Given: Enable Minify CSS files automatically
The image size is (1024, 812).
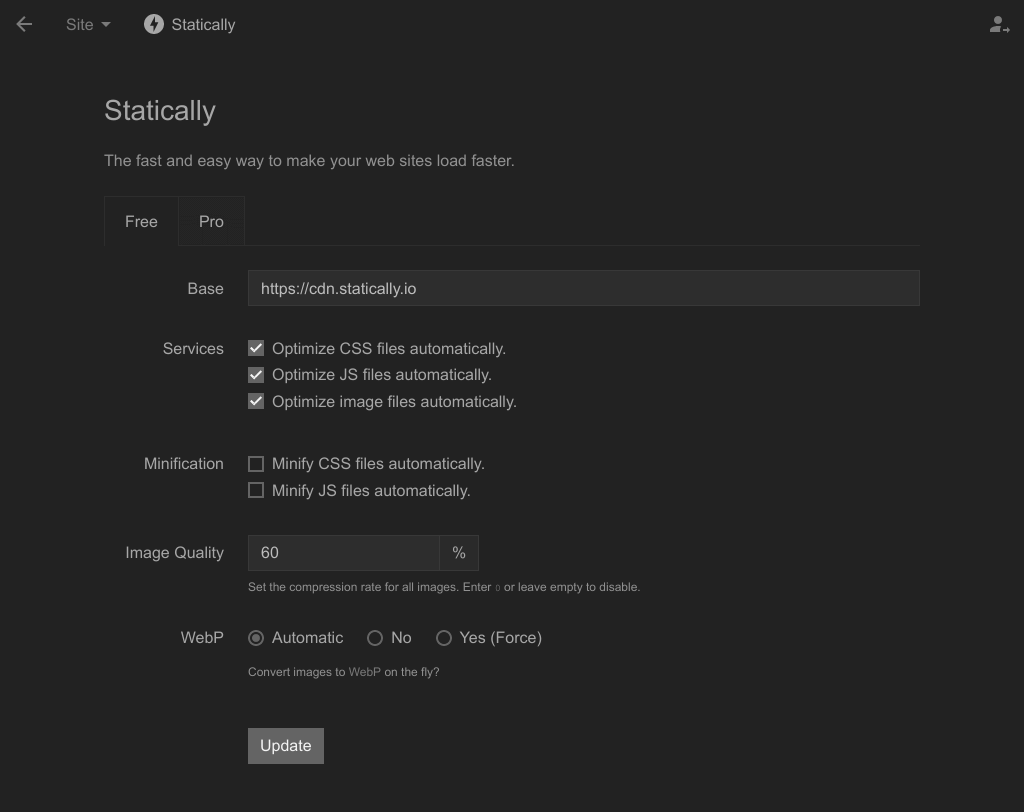Looking at the screenshot, I should [x=256, y=464].
